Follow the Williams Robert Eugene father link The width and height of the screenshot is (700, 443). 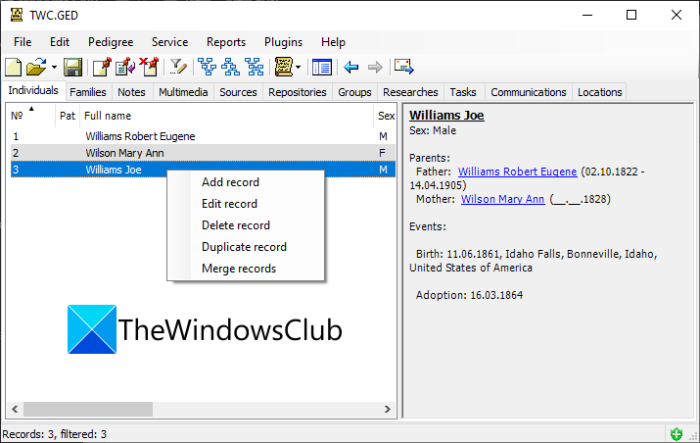tap(517, 171)
